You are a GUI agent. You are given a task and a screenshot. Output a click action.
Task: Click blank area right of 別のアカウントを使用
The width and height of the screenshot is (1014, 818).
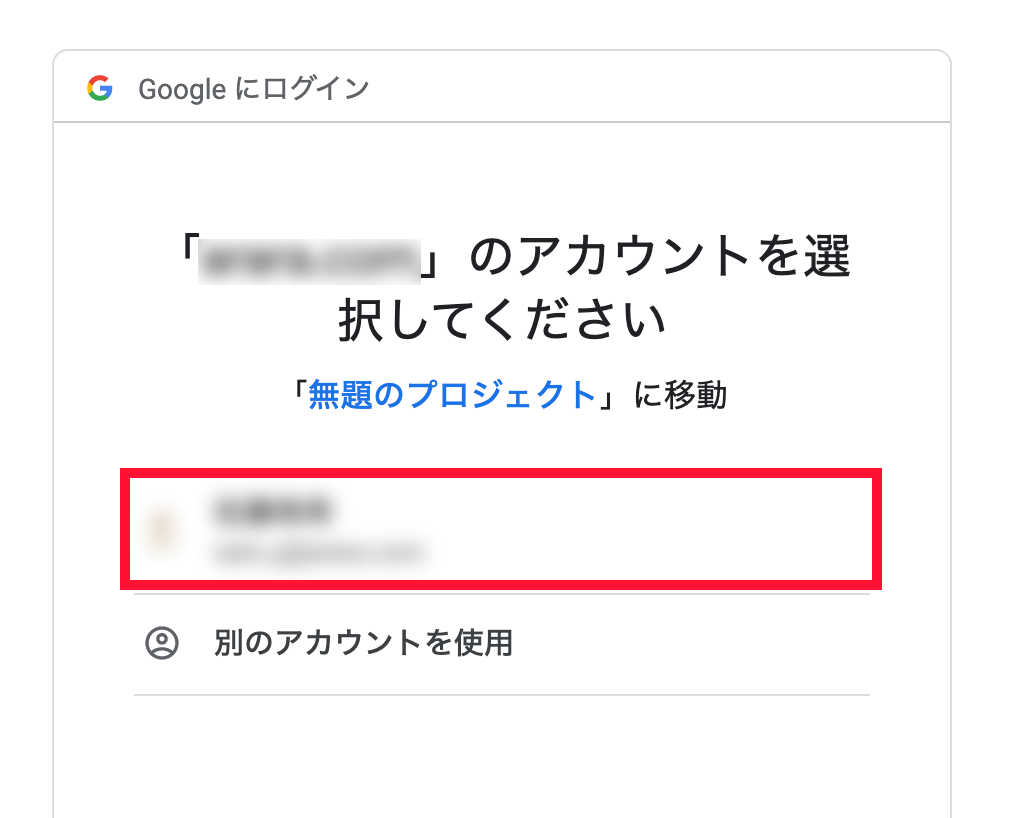[692, 643]
